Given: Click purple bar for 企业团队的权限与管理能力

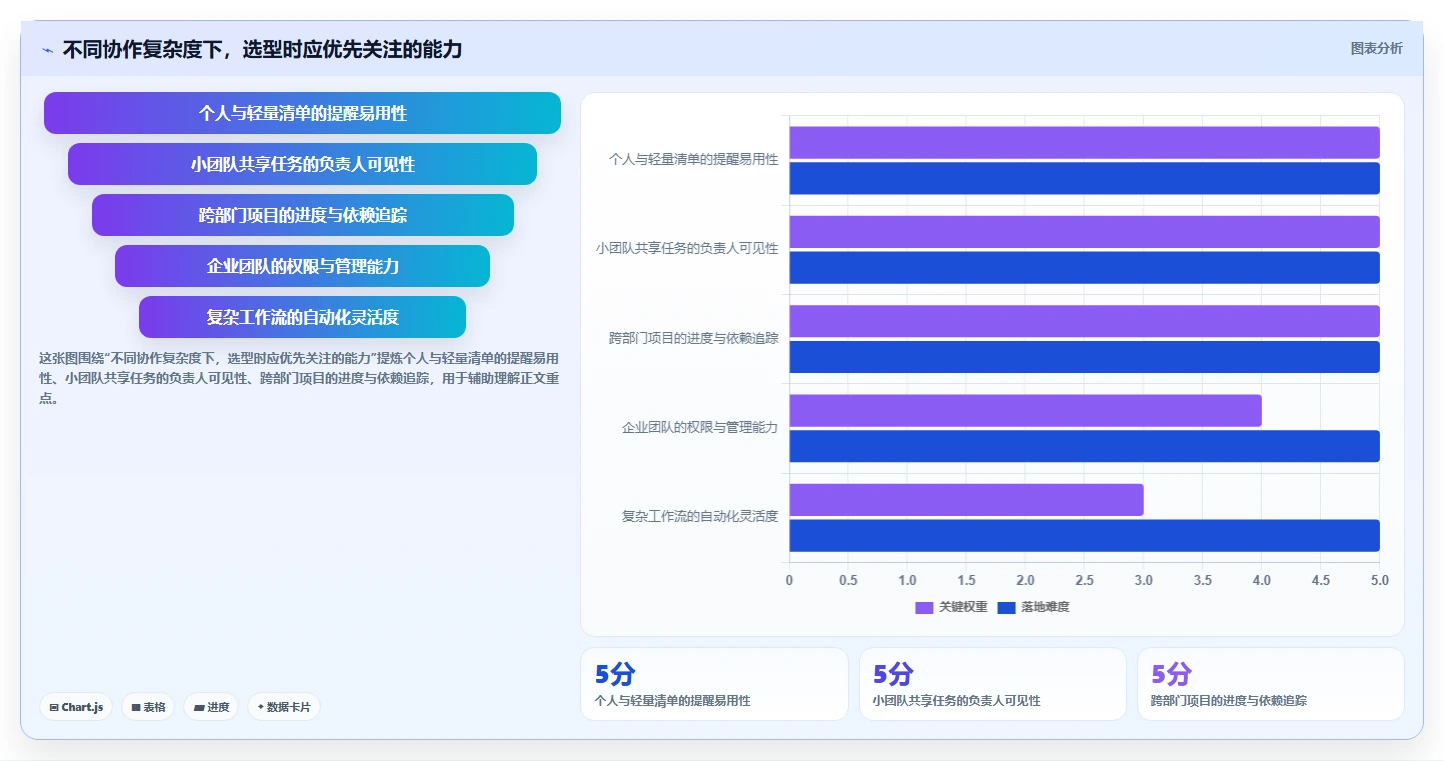Looking at the screenshot, I should click(x=1025, y=410).
